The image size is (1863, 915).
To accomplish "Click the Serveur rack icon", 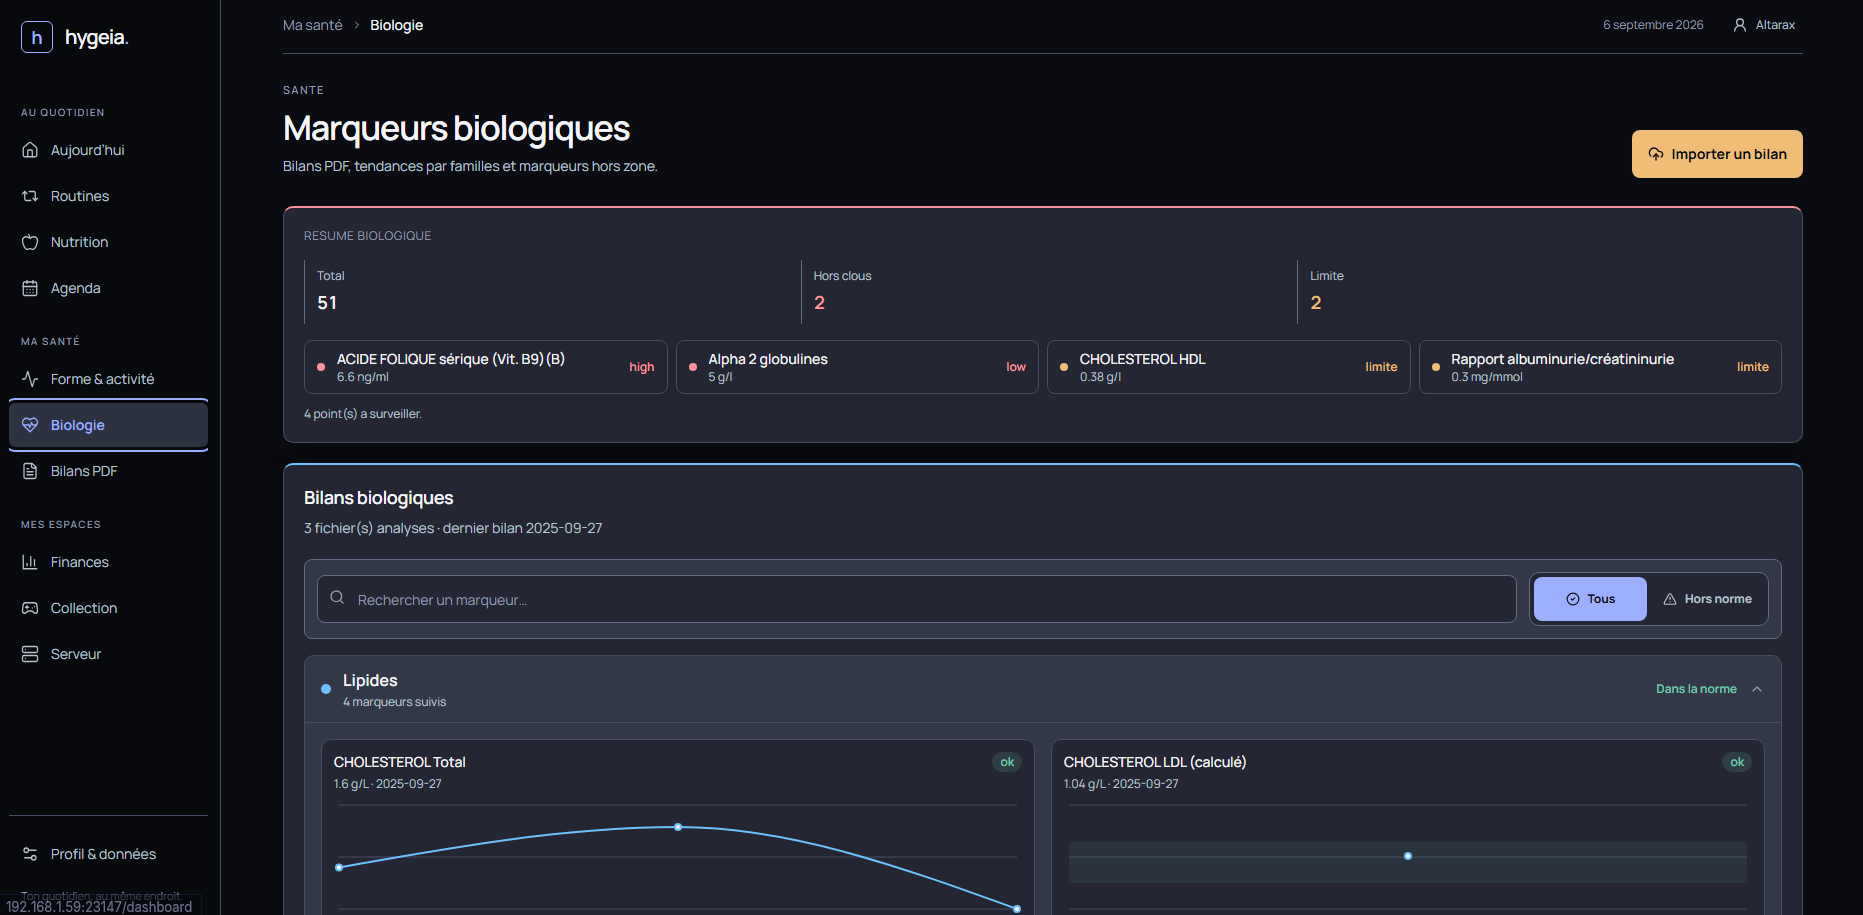I will coord(30,654).
